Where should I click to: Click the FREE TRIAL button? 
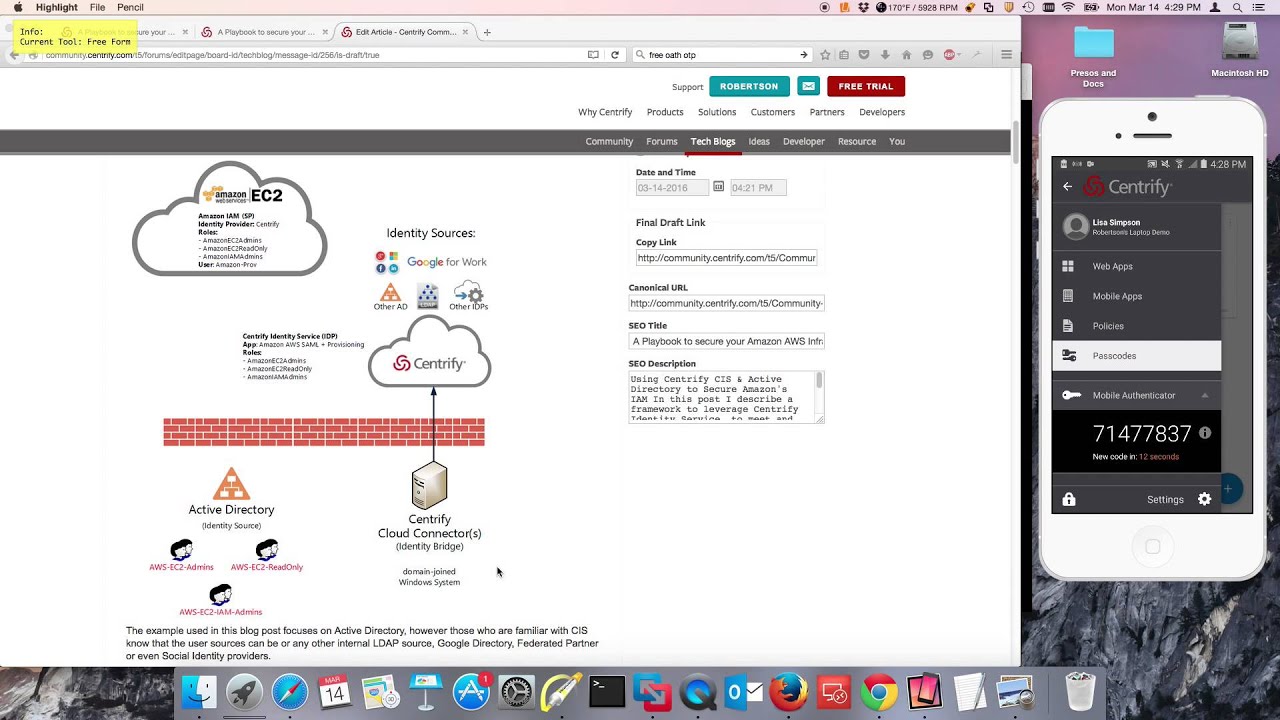tap(866, 86)
